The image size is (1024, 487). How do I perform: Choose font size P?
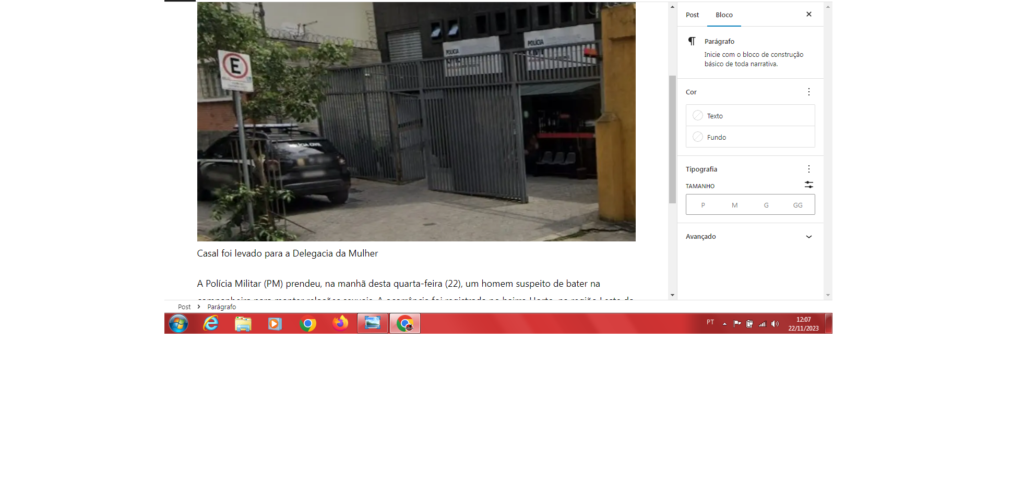(703, 205)
